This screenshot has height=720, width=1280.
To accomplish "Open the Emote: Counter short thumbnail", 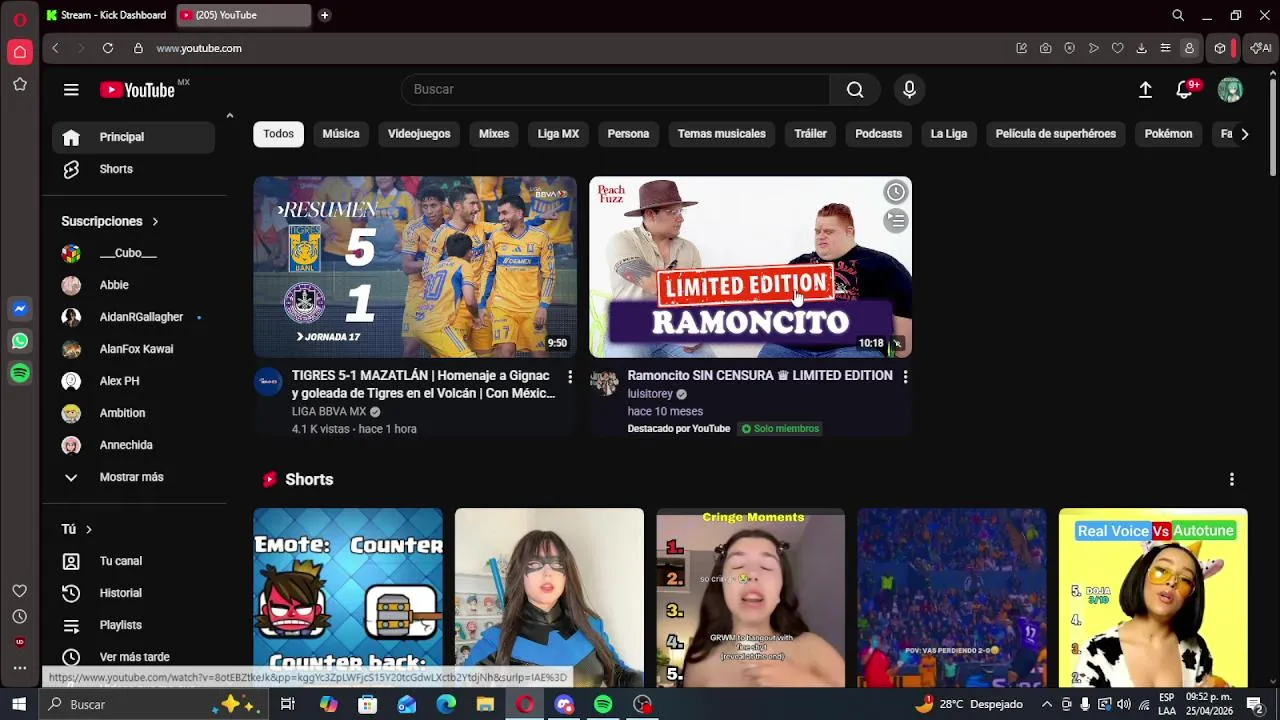I will coord(348,598).
